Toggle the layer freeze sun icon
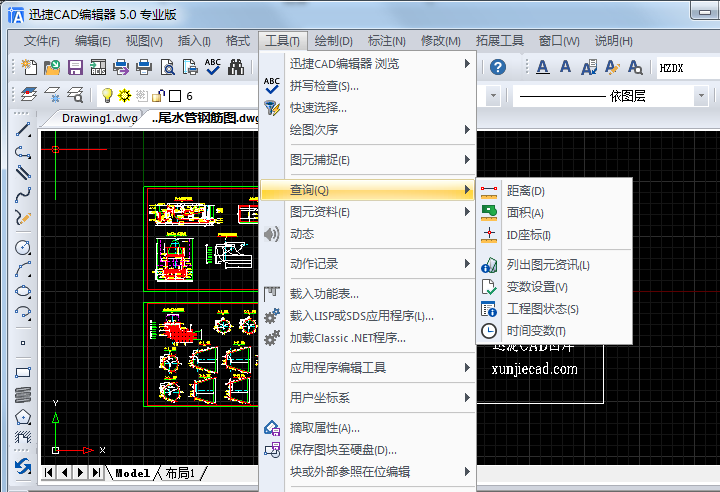Viewport: 720px width, 492px height. click(x=124, y=95)
